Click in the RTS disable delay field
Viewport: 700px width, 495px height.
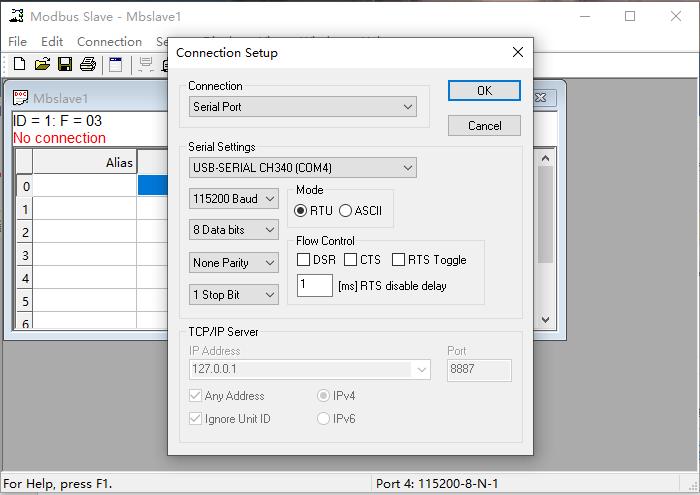coord(315,286)
